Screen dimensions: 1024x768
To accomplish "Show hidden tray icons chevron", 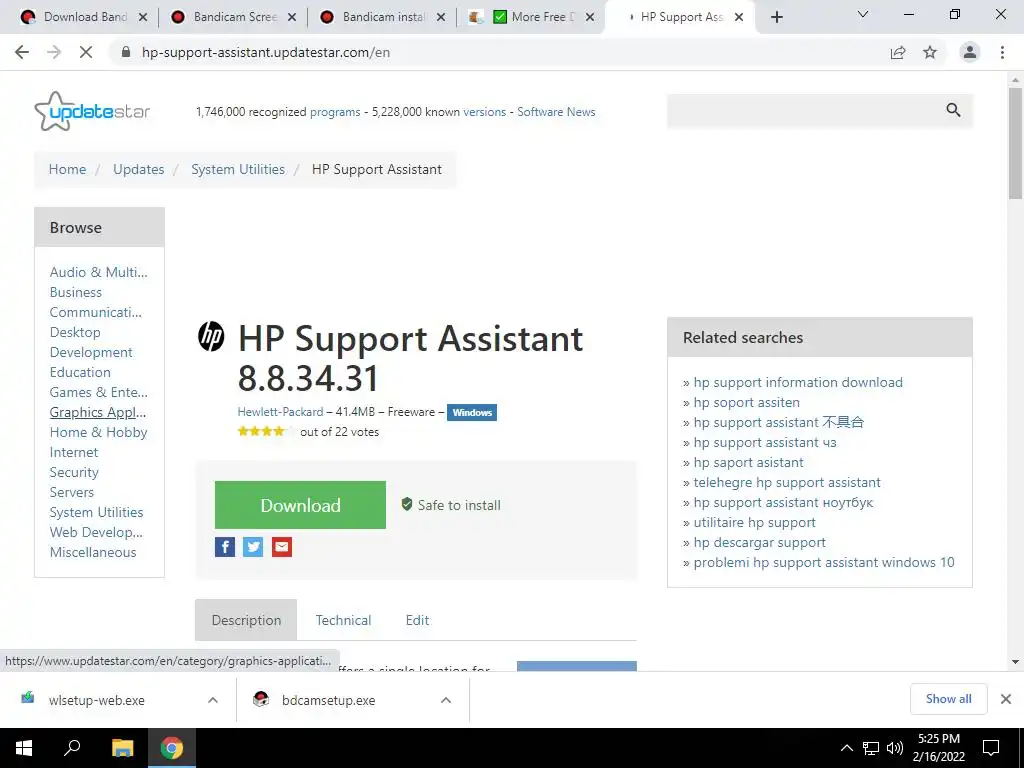I will point(846,748).
